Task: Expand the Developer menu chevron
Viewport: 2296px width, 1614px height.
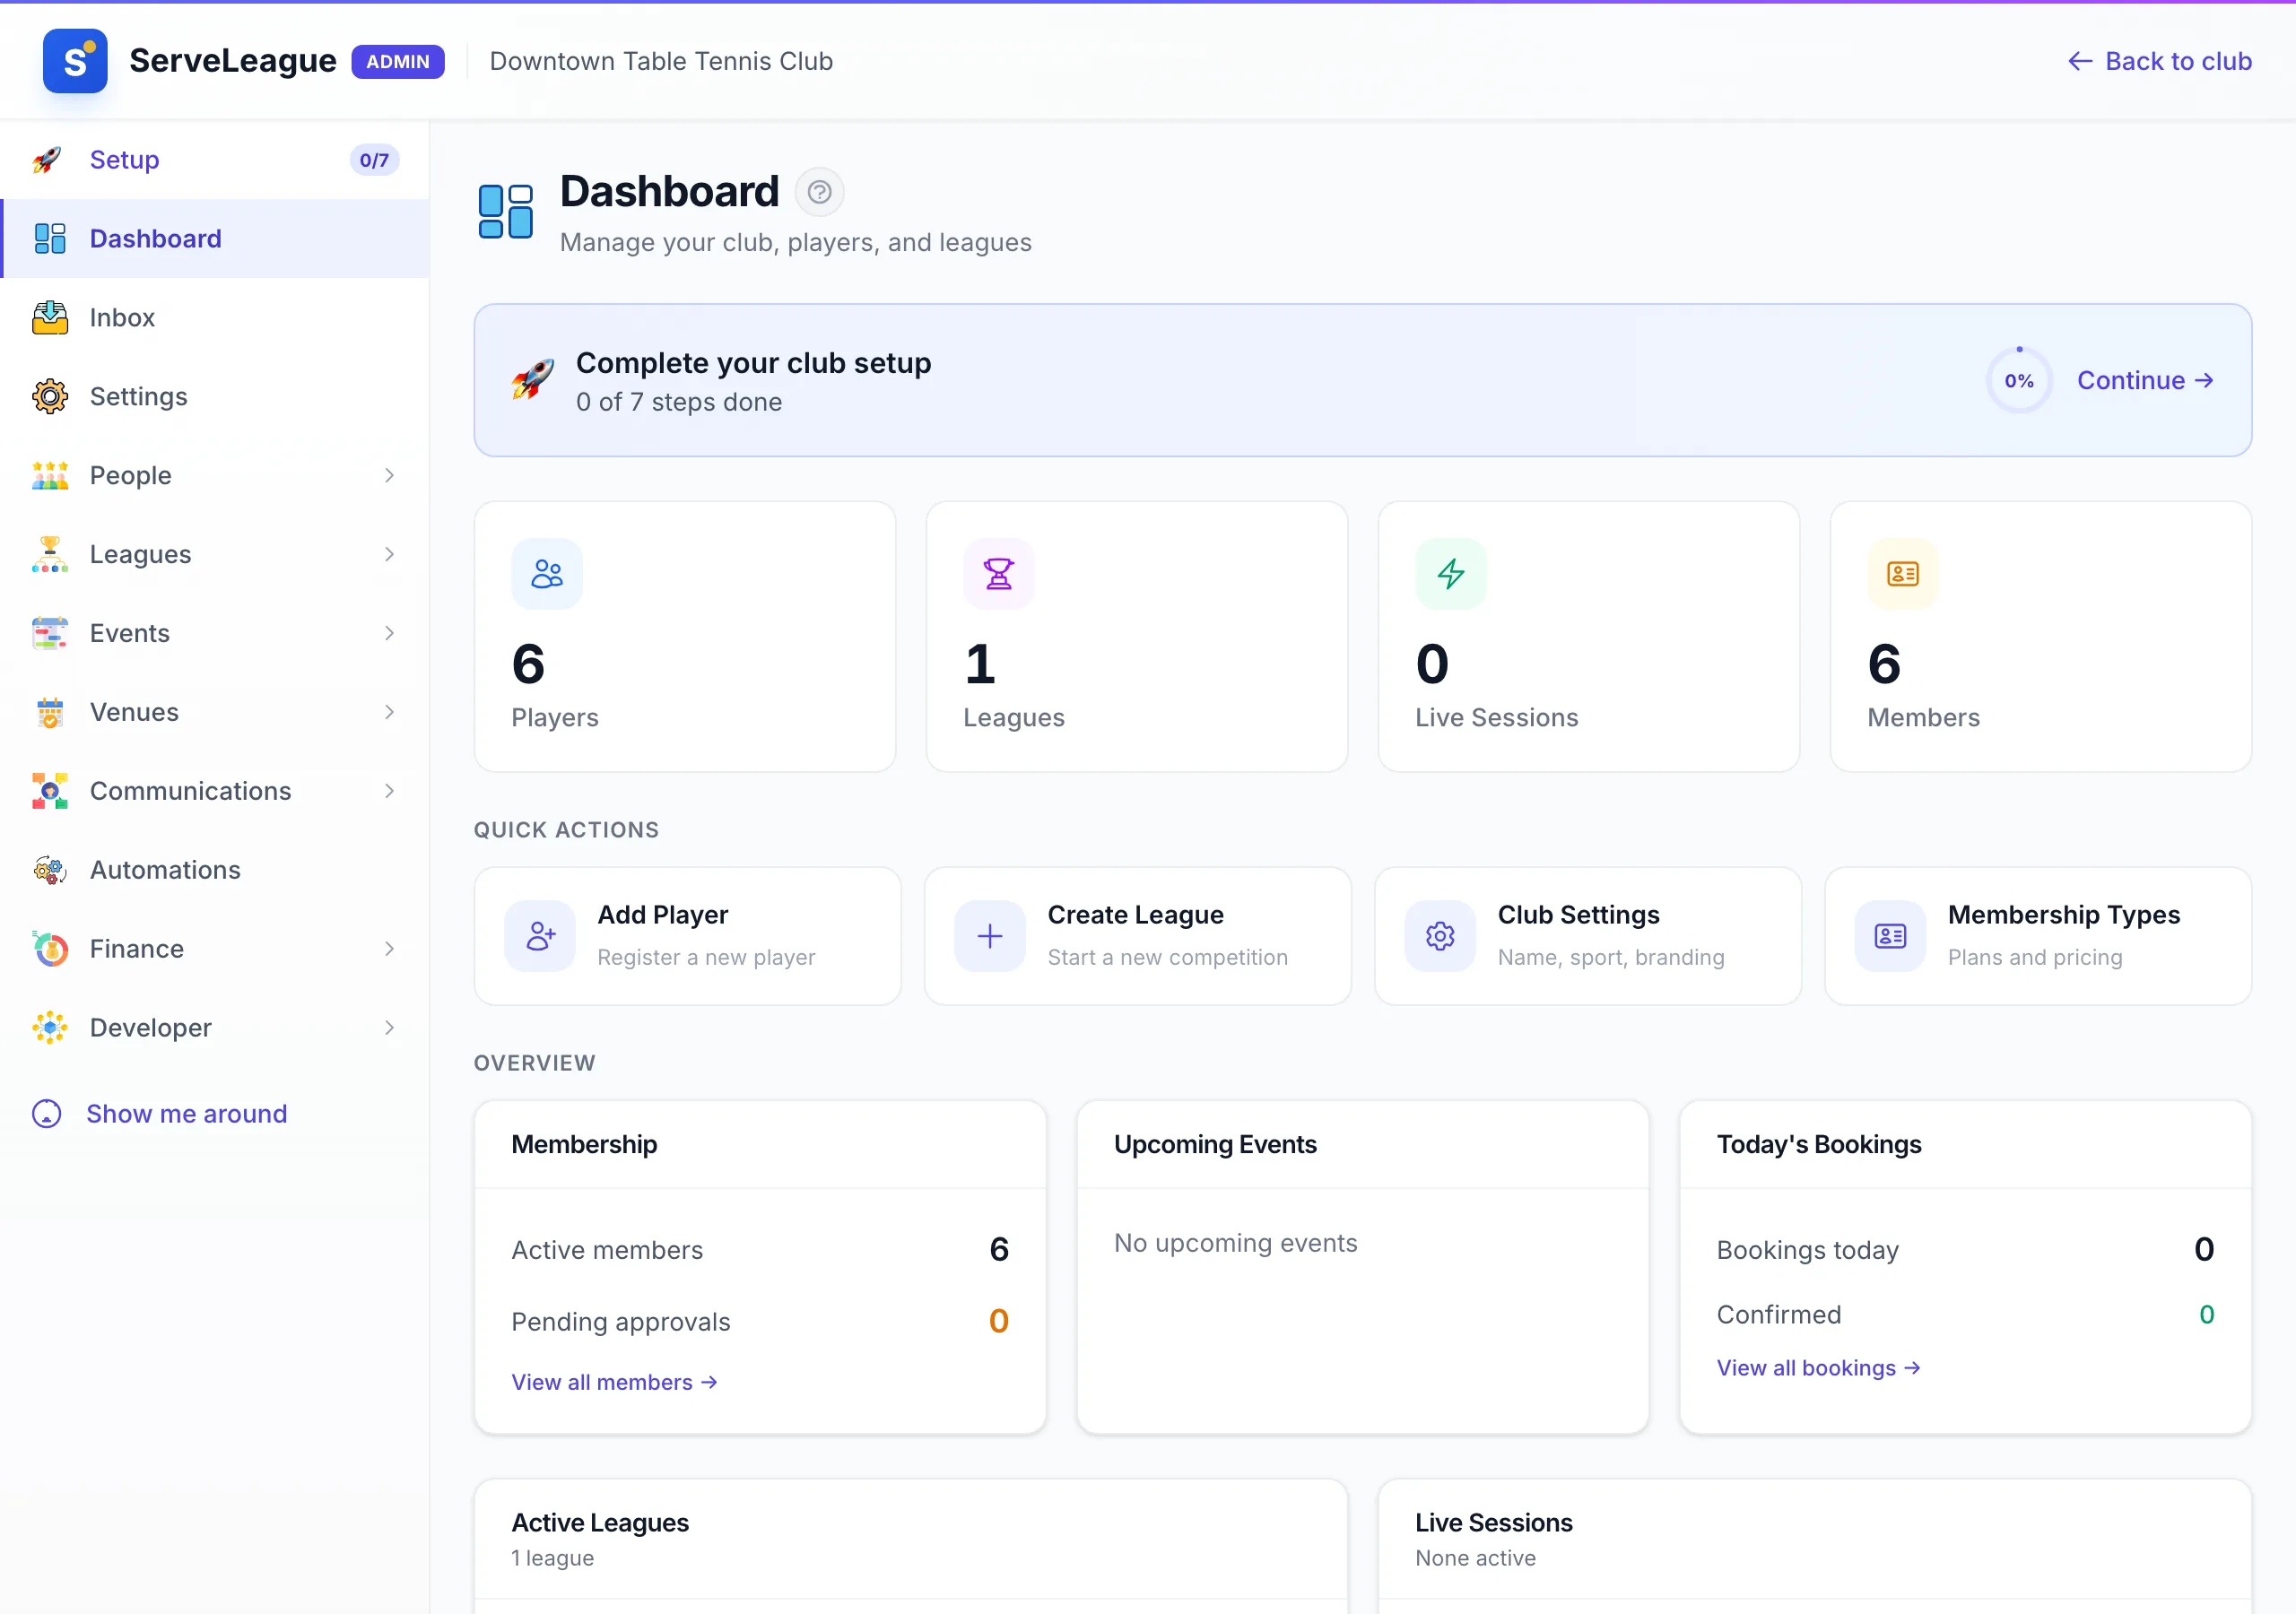Action: pos(389,1029)
